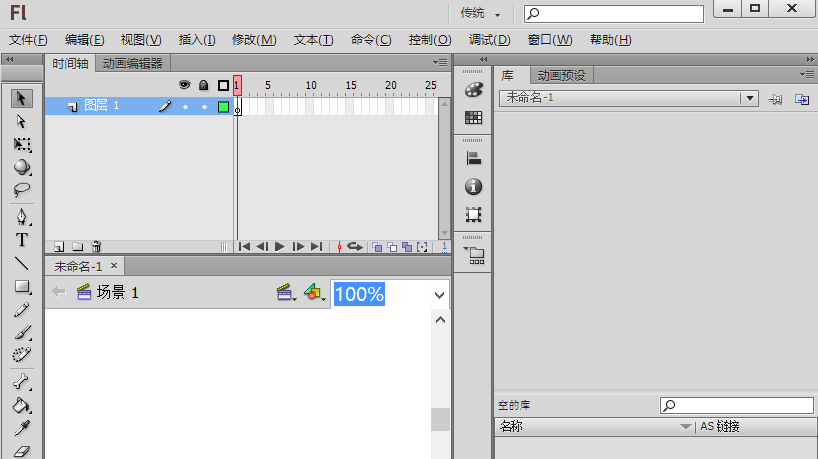Open the Color palette panel icon

tap(473, 90)
